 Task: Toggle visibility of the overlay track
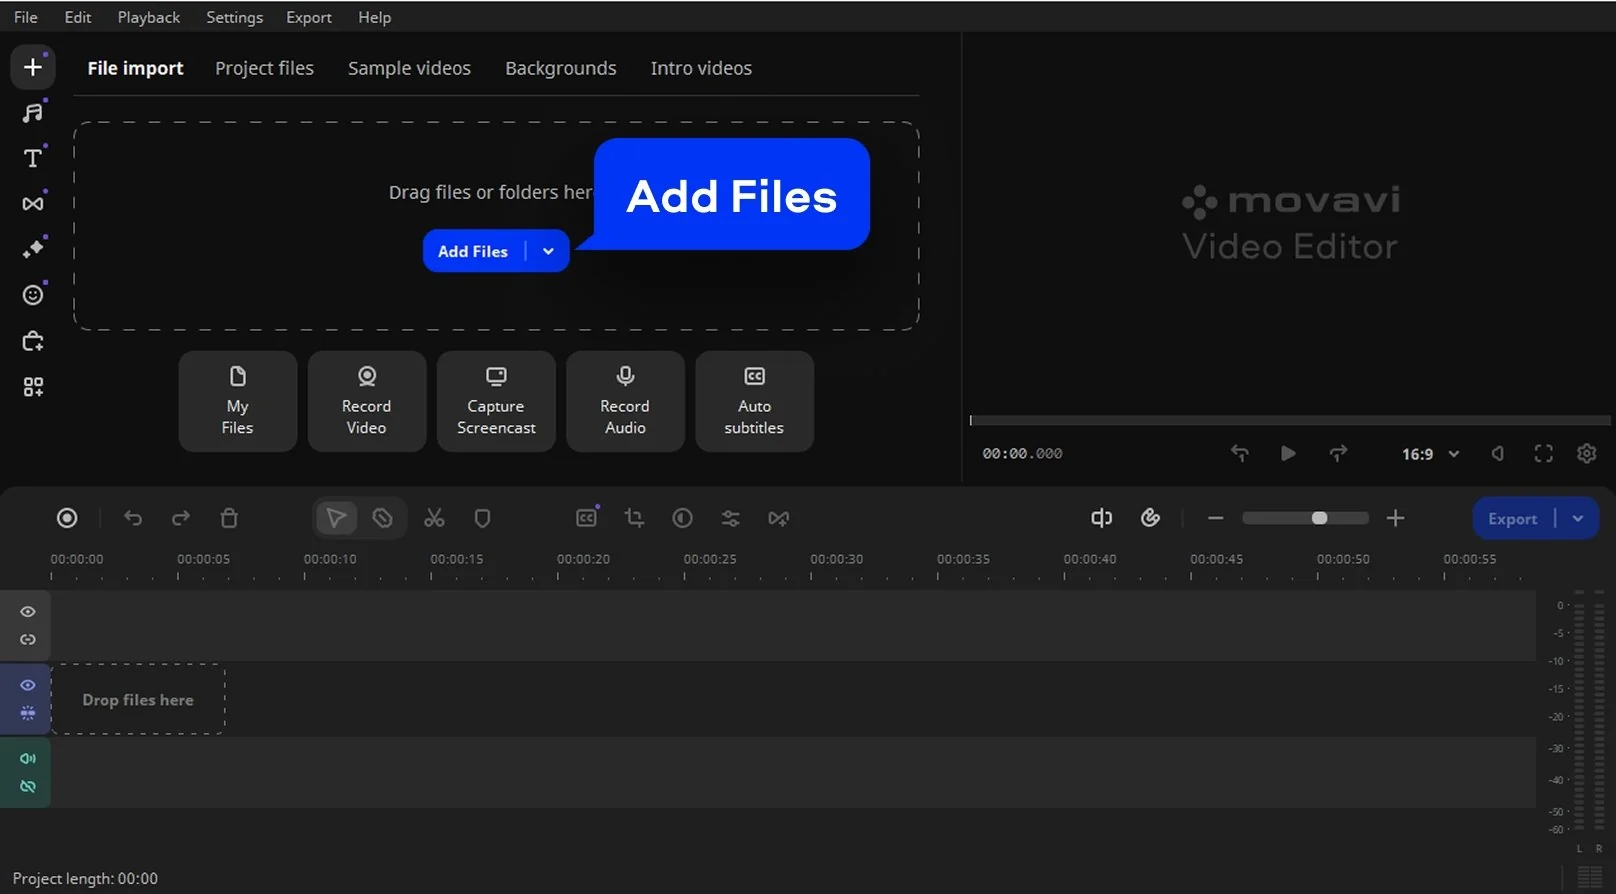point(28,611)
